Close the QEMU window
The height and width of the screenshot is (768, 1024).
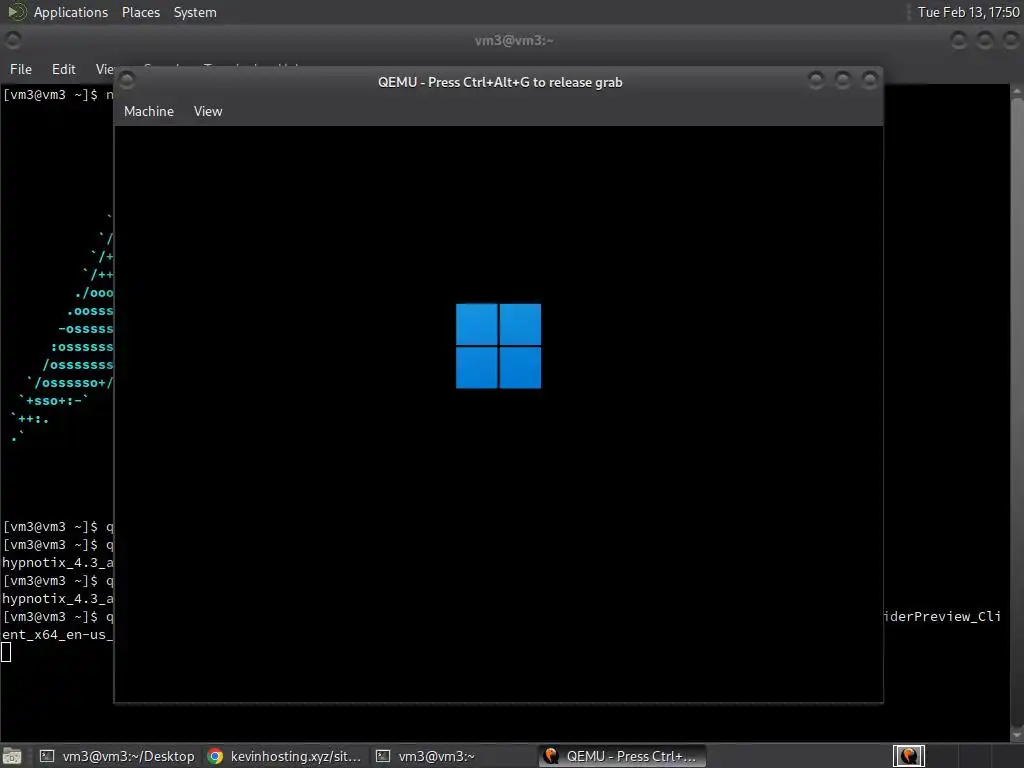coord(869,80)
